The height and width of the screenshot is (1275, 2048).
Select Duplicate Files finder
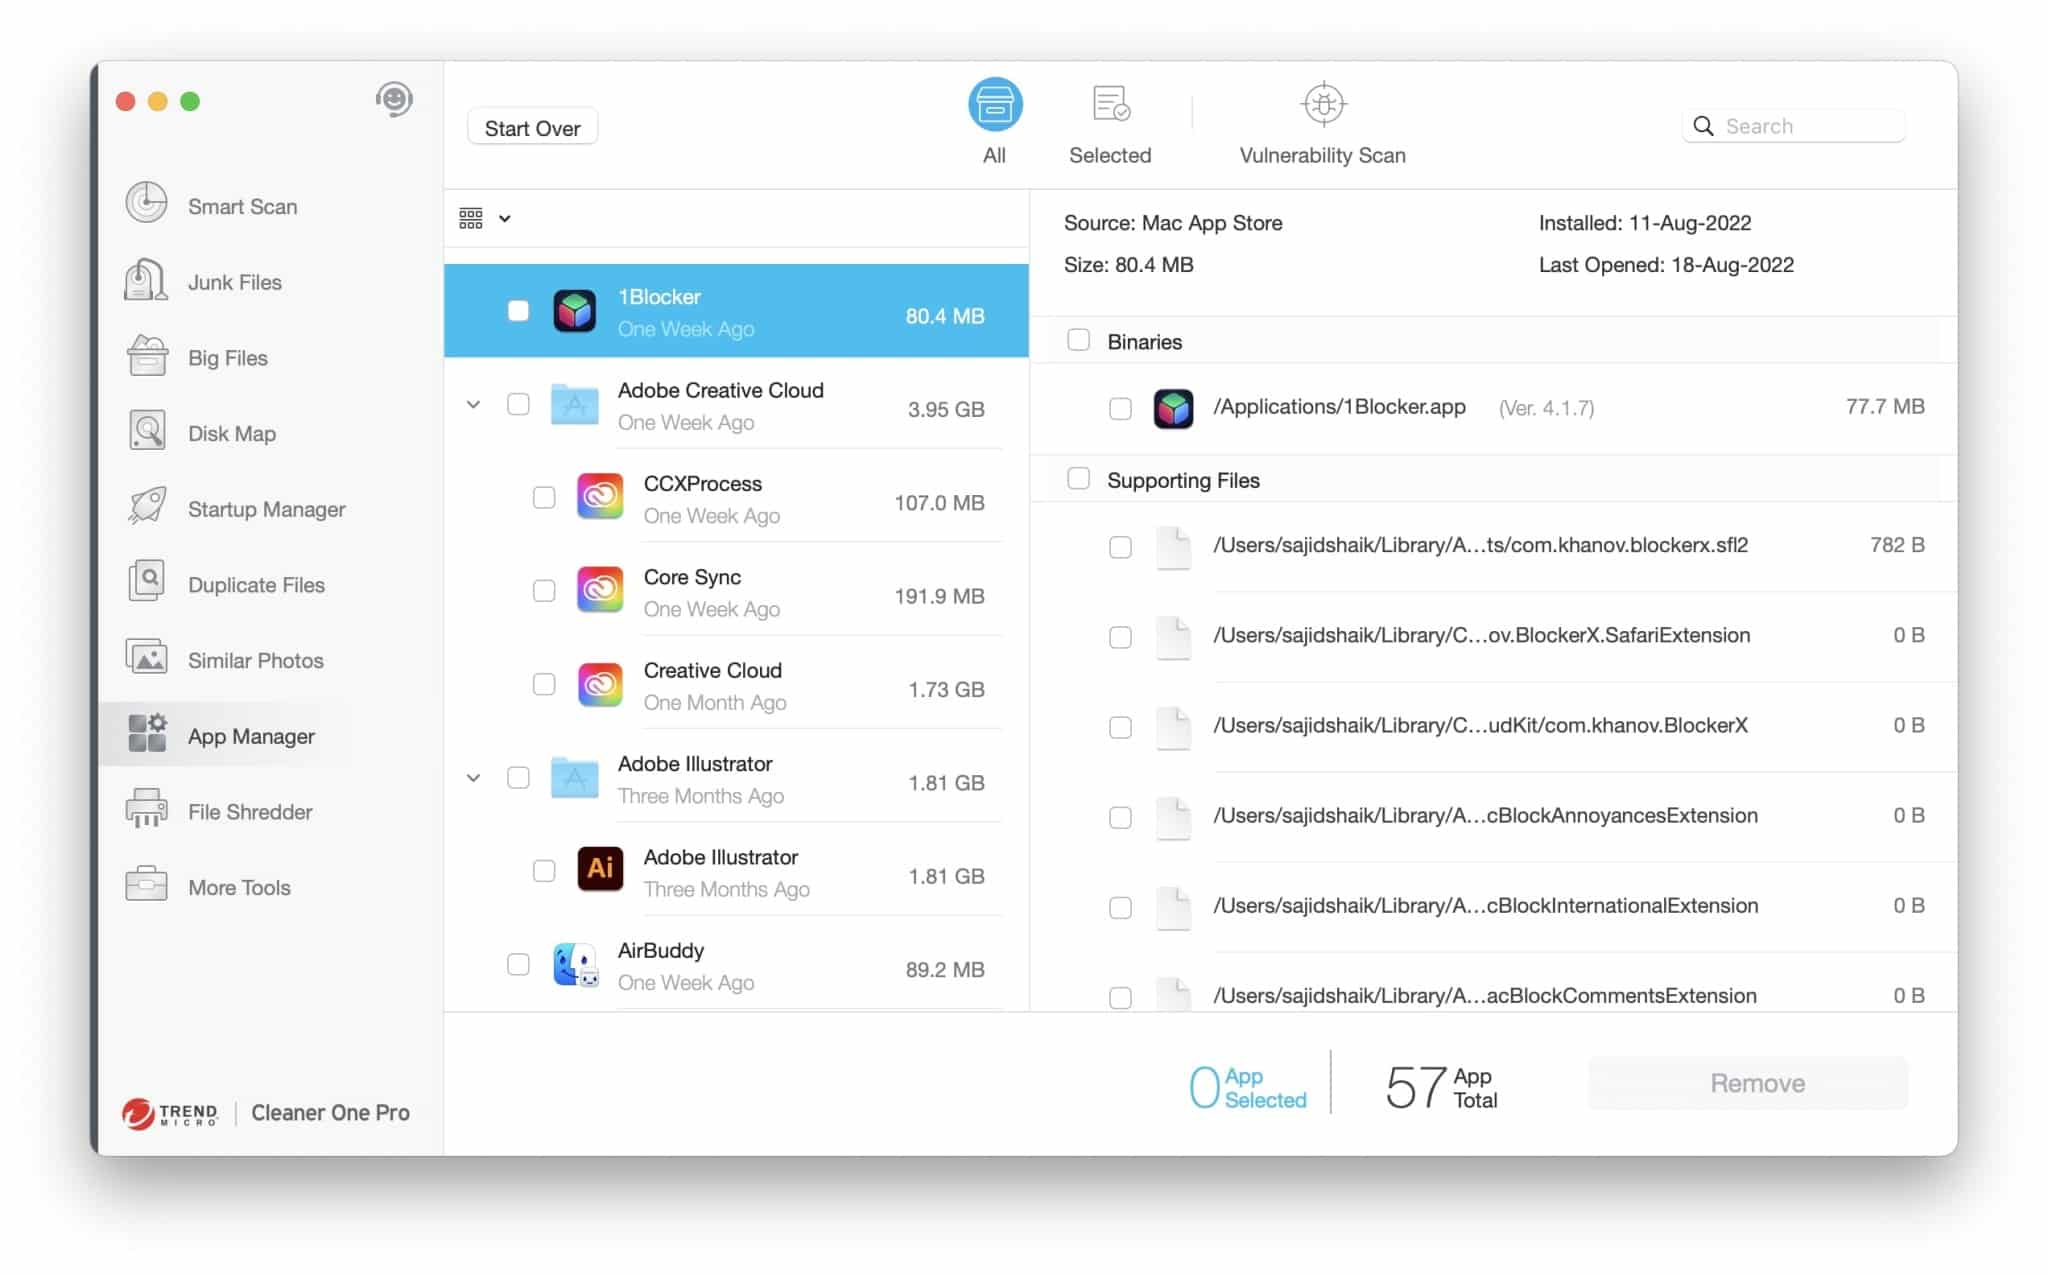click(255, 583)
